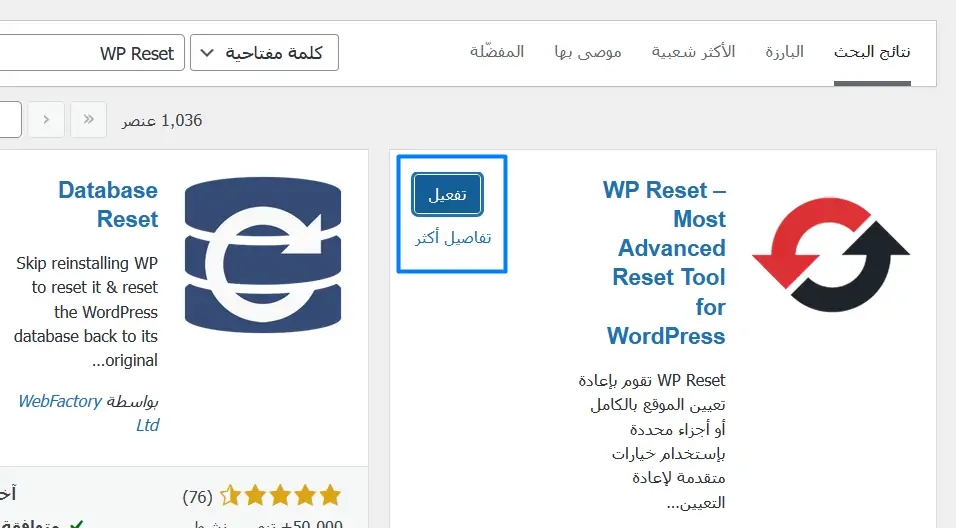
Task: Switch to the المفضّلة tab
Action: [x=497, y=52]
